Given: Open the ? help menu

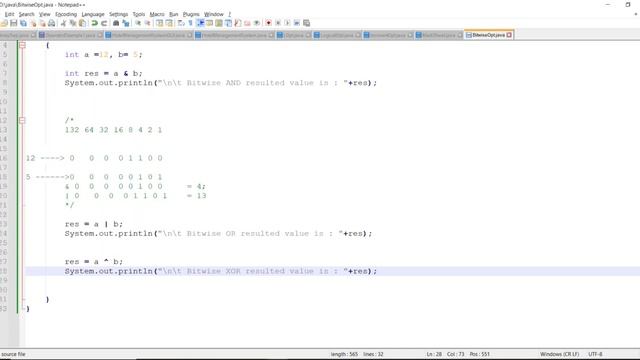Looking at the screenshot, I should point(229,14).
